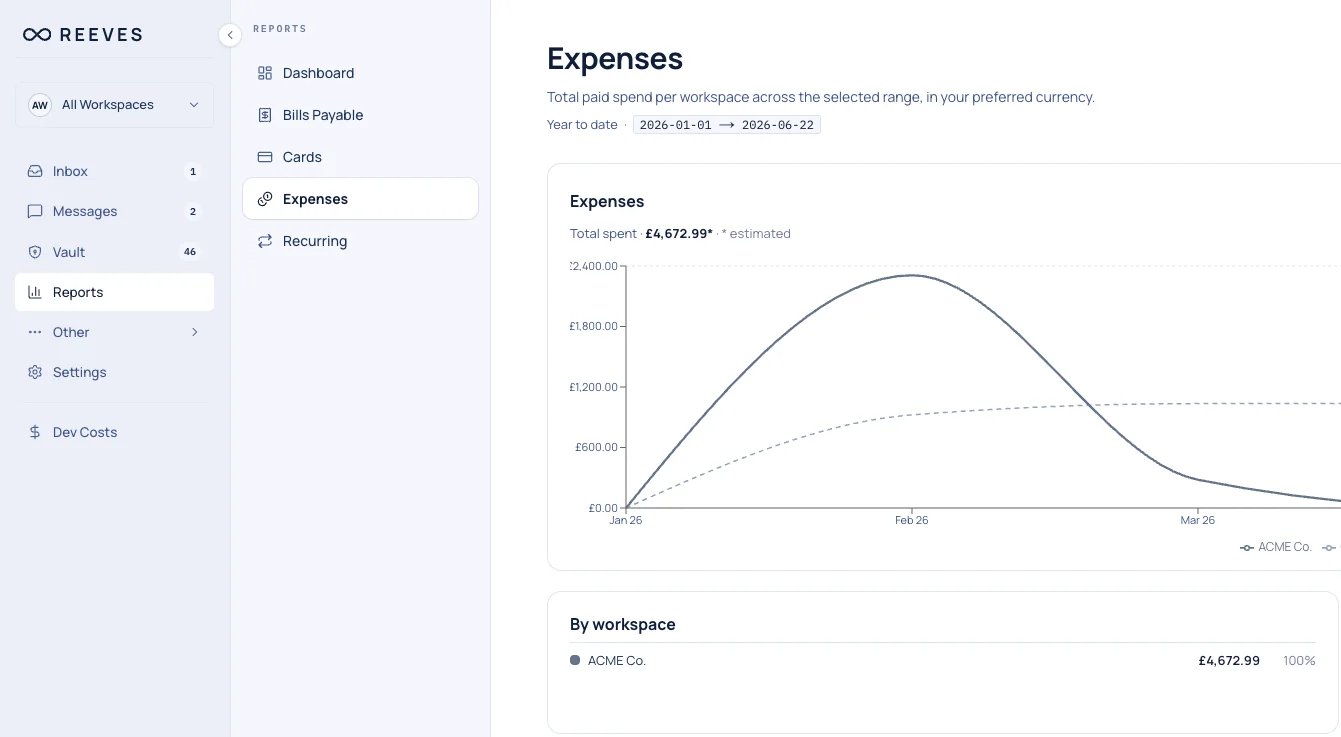Viewport: 1341px width, 737px height.
Task: Click the REPORTS panel header label
Action: pyautogui.click(x=280, y=29)
